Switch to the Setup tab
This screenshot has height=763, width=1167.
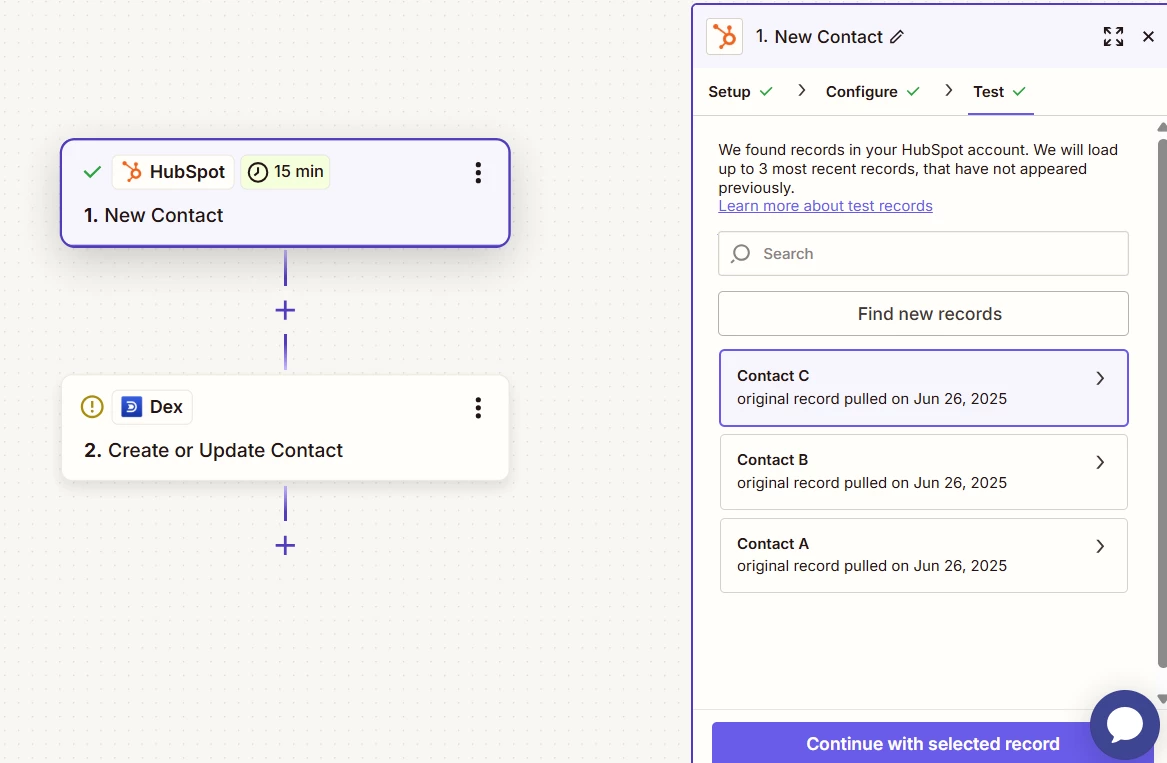pyautogui.click(x=740, y=92)
